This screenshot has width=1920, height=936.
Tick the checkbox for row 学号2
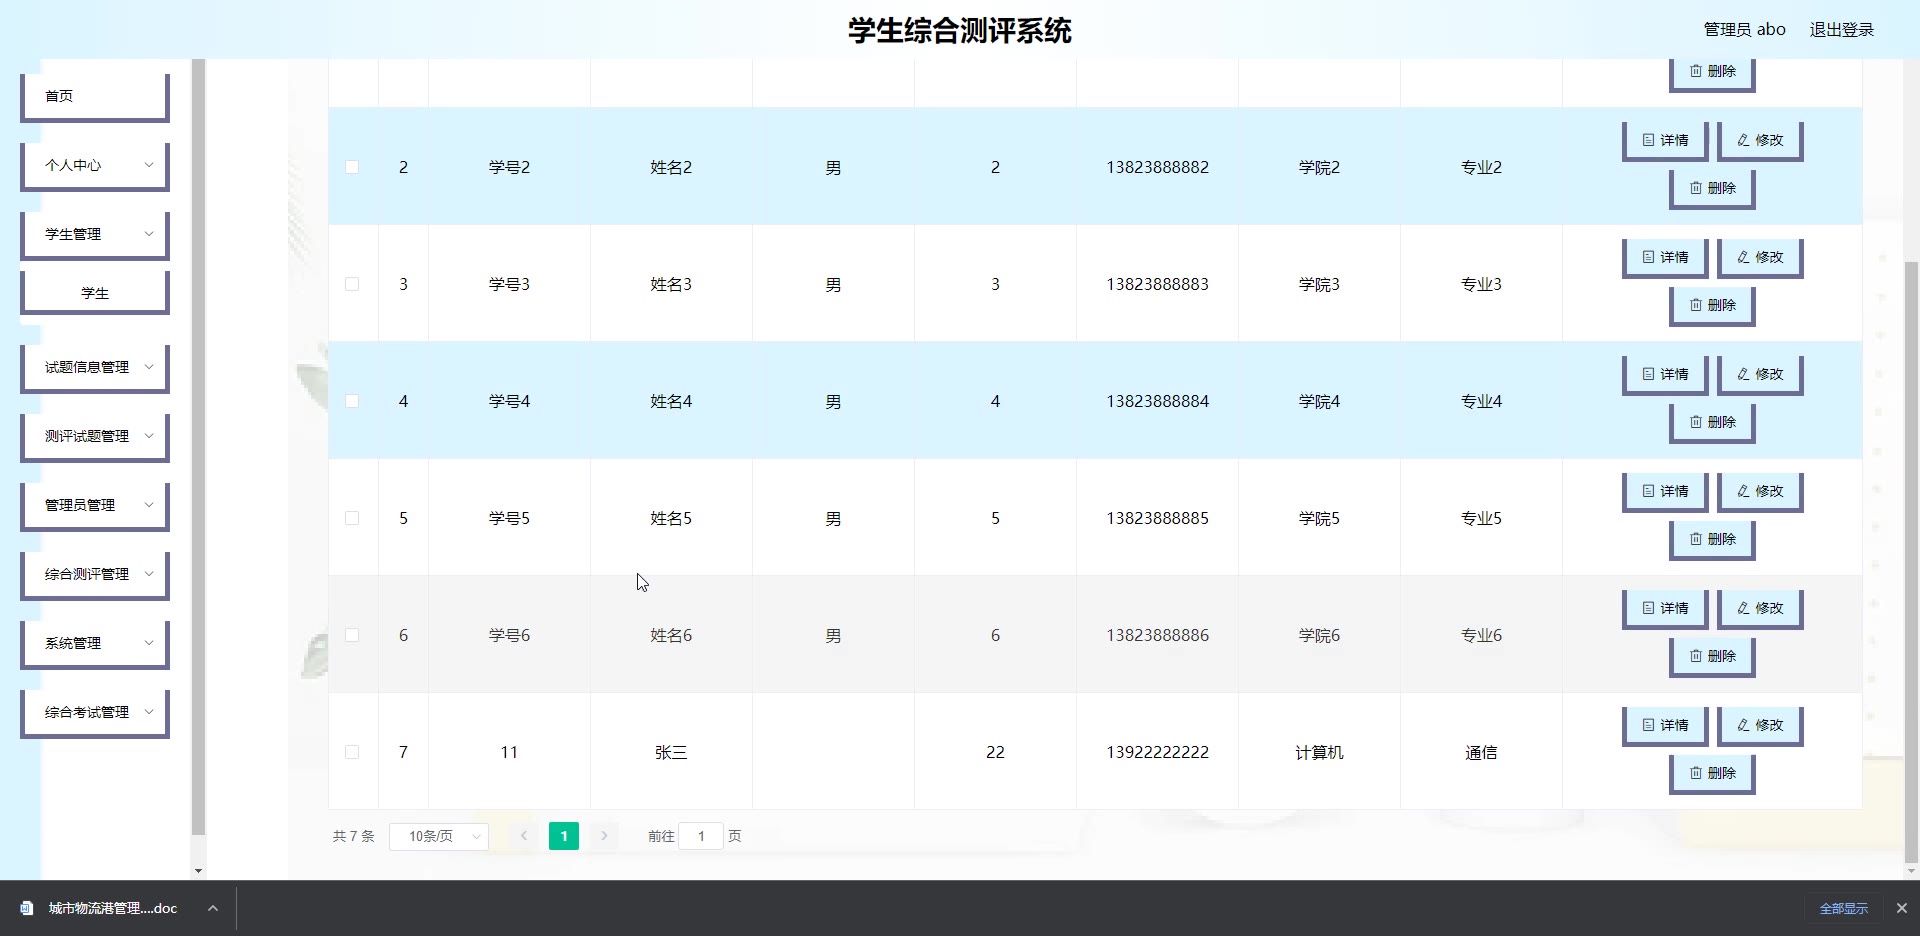[x=352, y=167]
